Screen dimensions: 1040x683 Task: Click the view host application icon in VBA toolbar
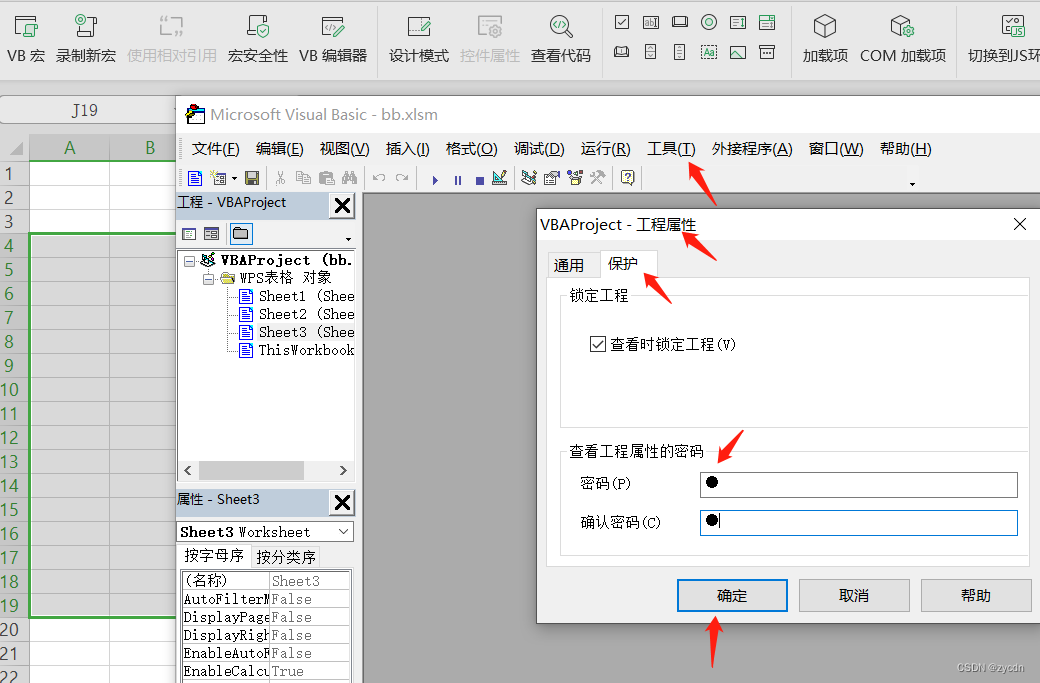click(x=195, y=178)
